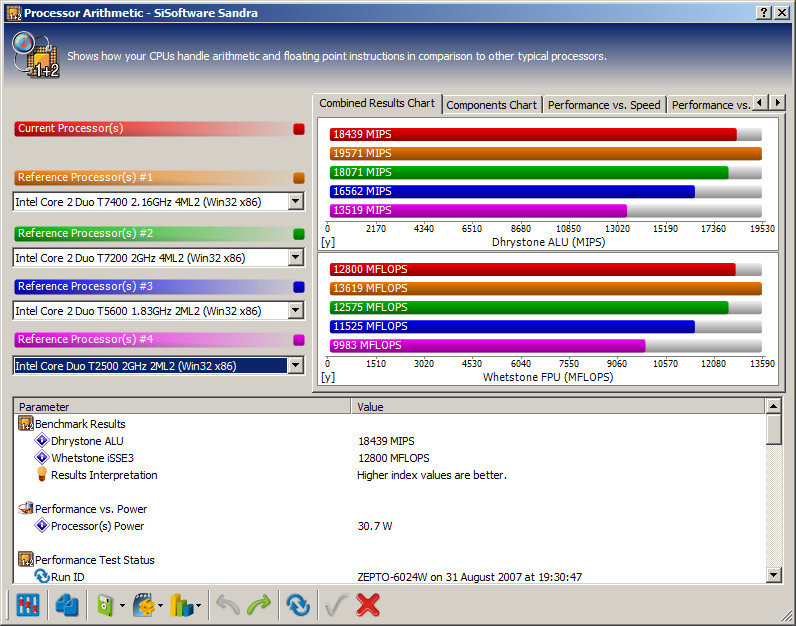Click the Dhrystone ALU diamond icon
Image resolution: width=796 pixels, height=626 pixels.
[x=42, y=440]
